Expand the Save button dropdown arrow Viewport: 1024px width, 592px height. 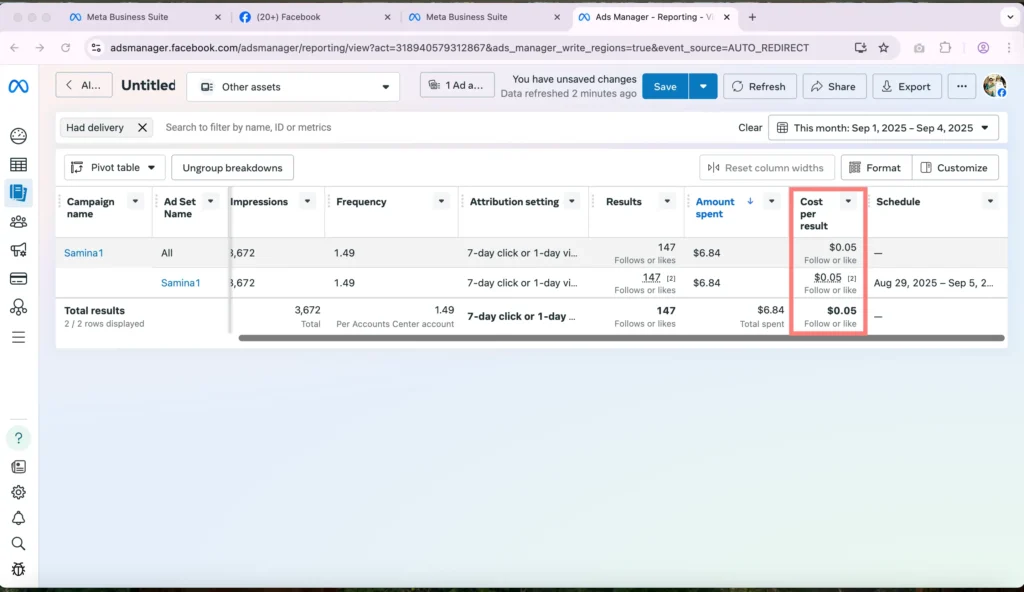coord(703,87)
